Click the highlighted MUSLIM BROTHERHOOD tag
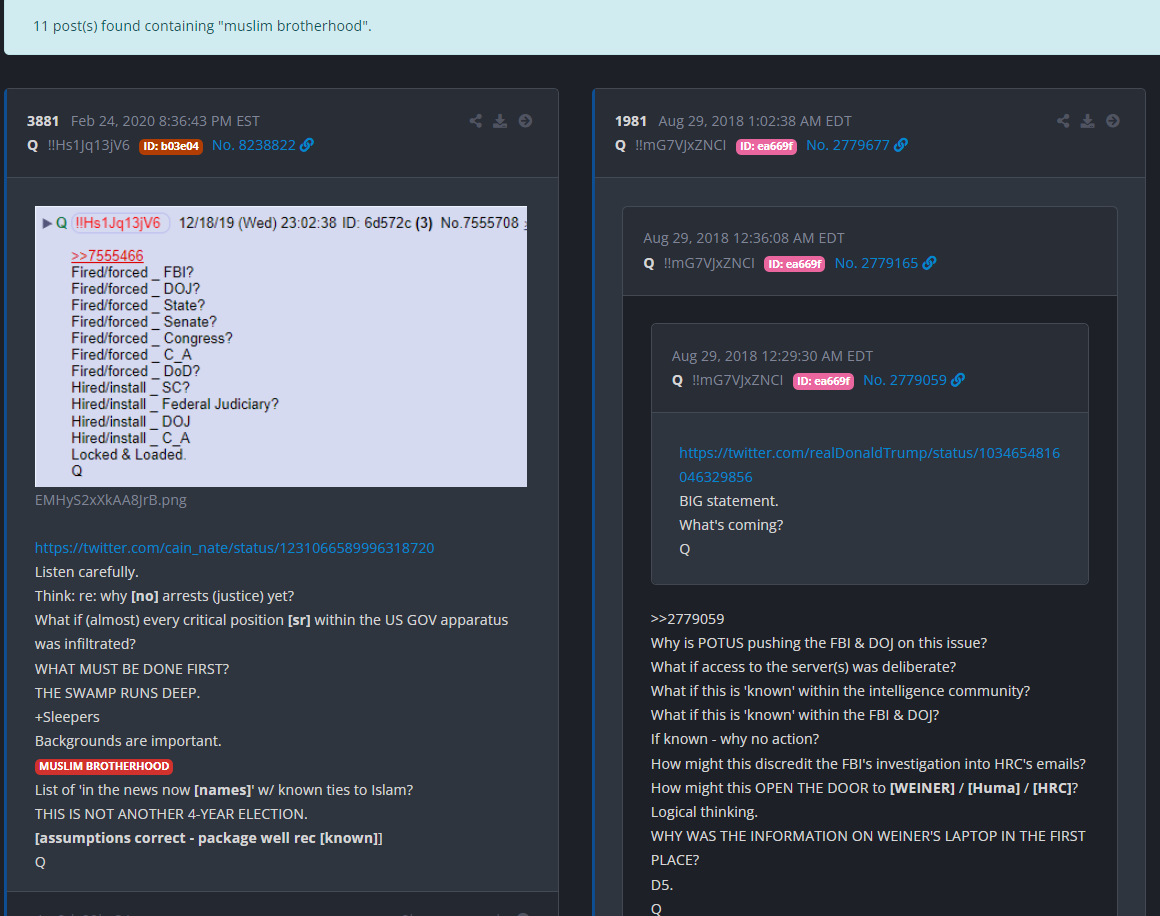 (104, 766)
